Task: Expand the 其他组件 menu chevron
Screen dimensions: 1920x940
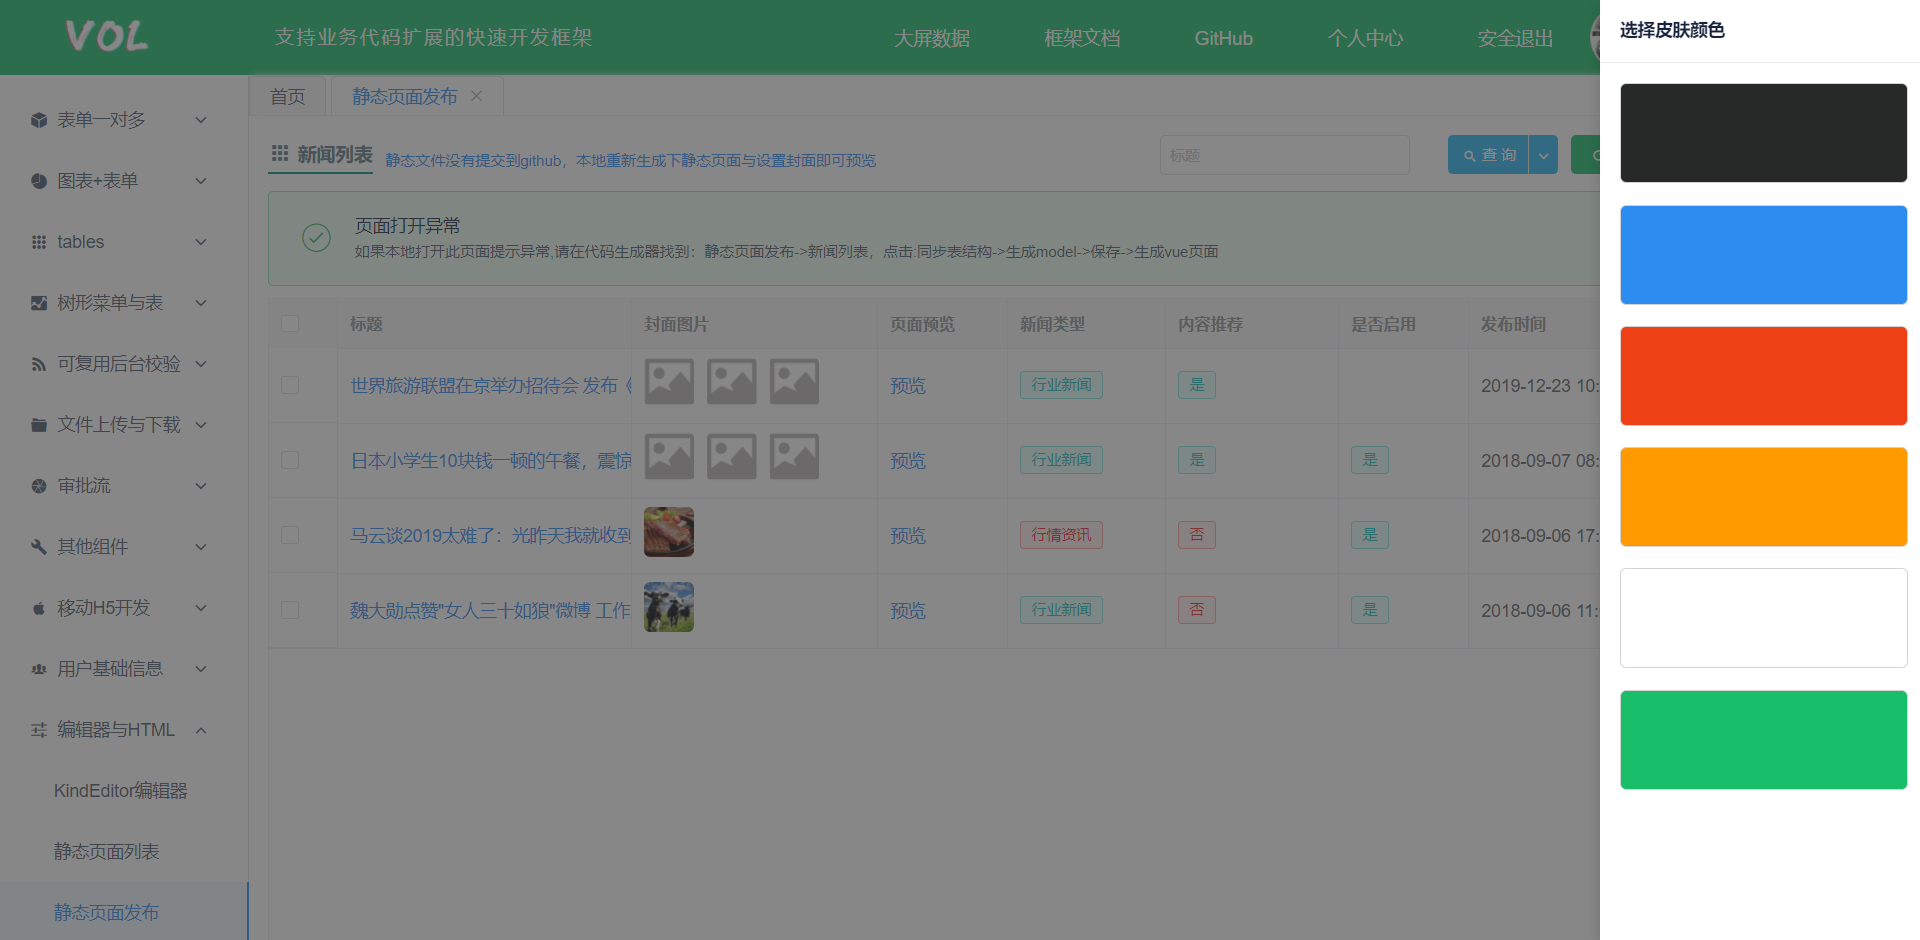Action: pyautogui.click(x=201, y=547)
